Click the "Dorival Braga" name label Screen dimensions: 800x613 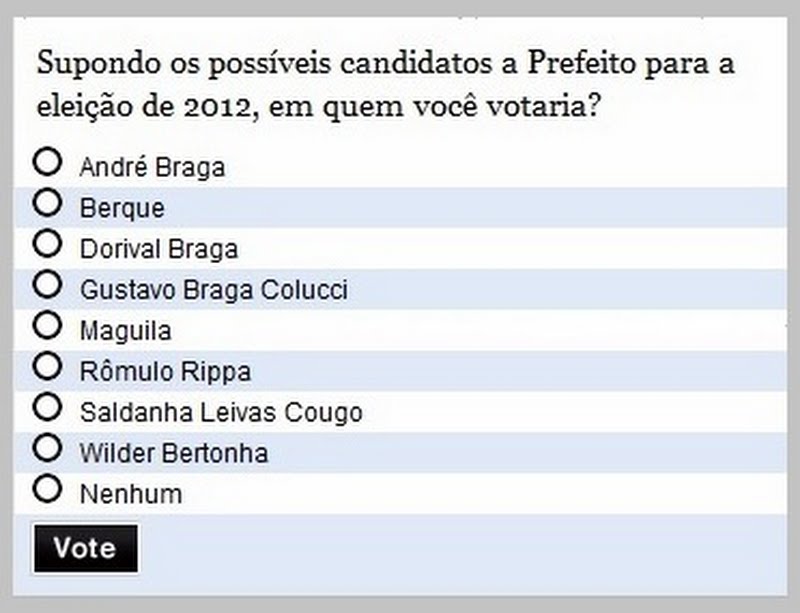(x=158, y=250)
